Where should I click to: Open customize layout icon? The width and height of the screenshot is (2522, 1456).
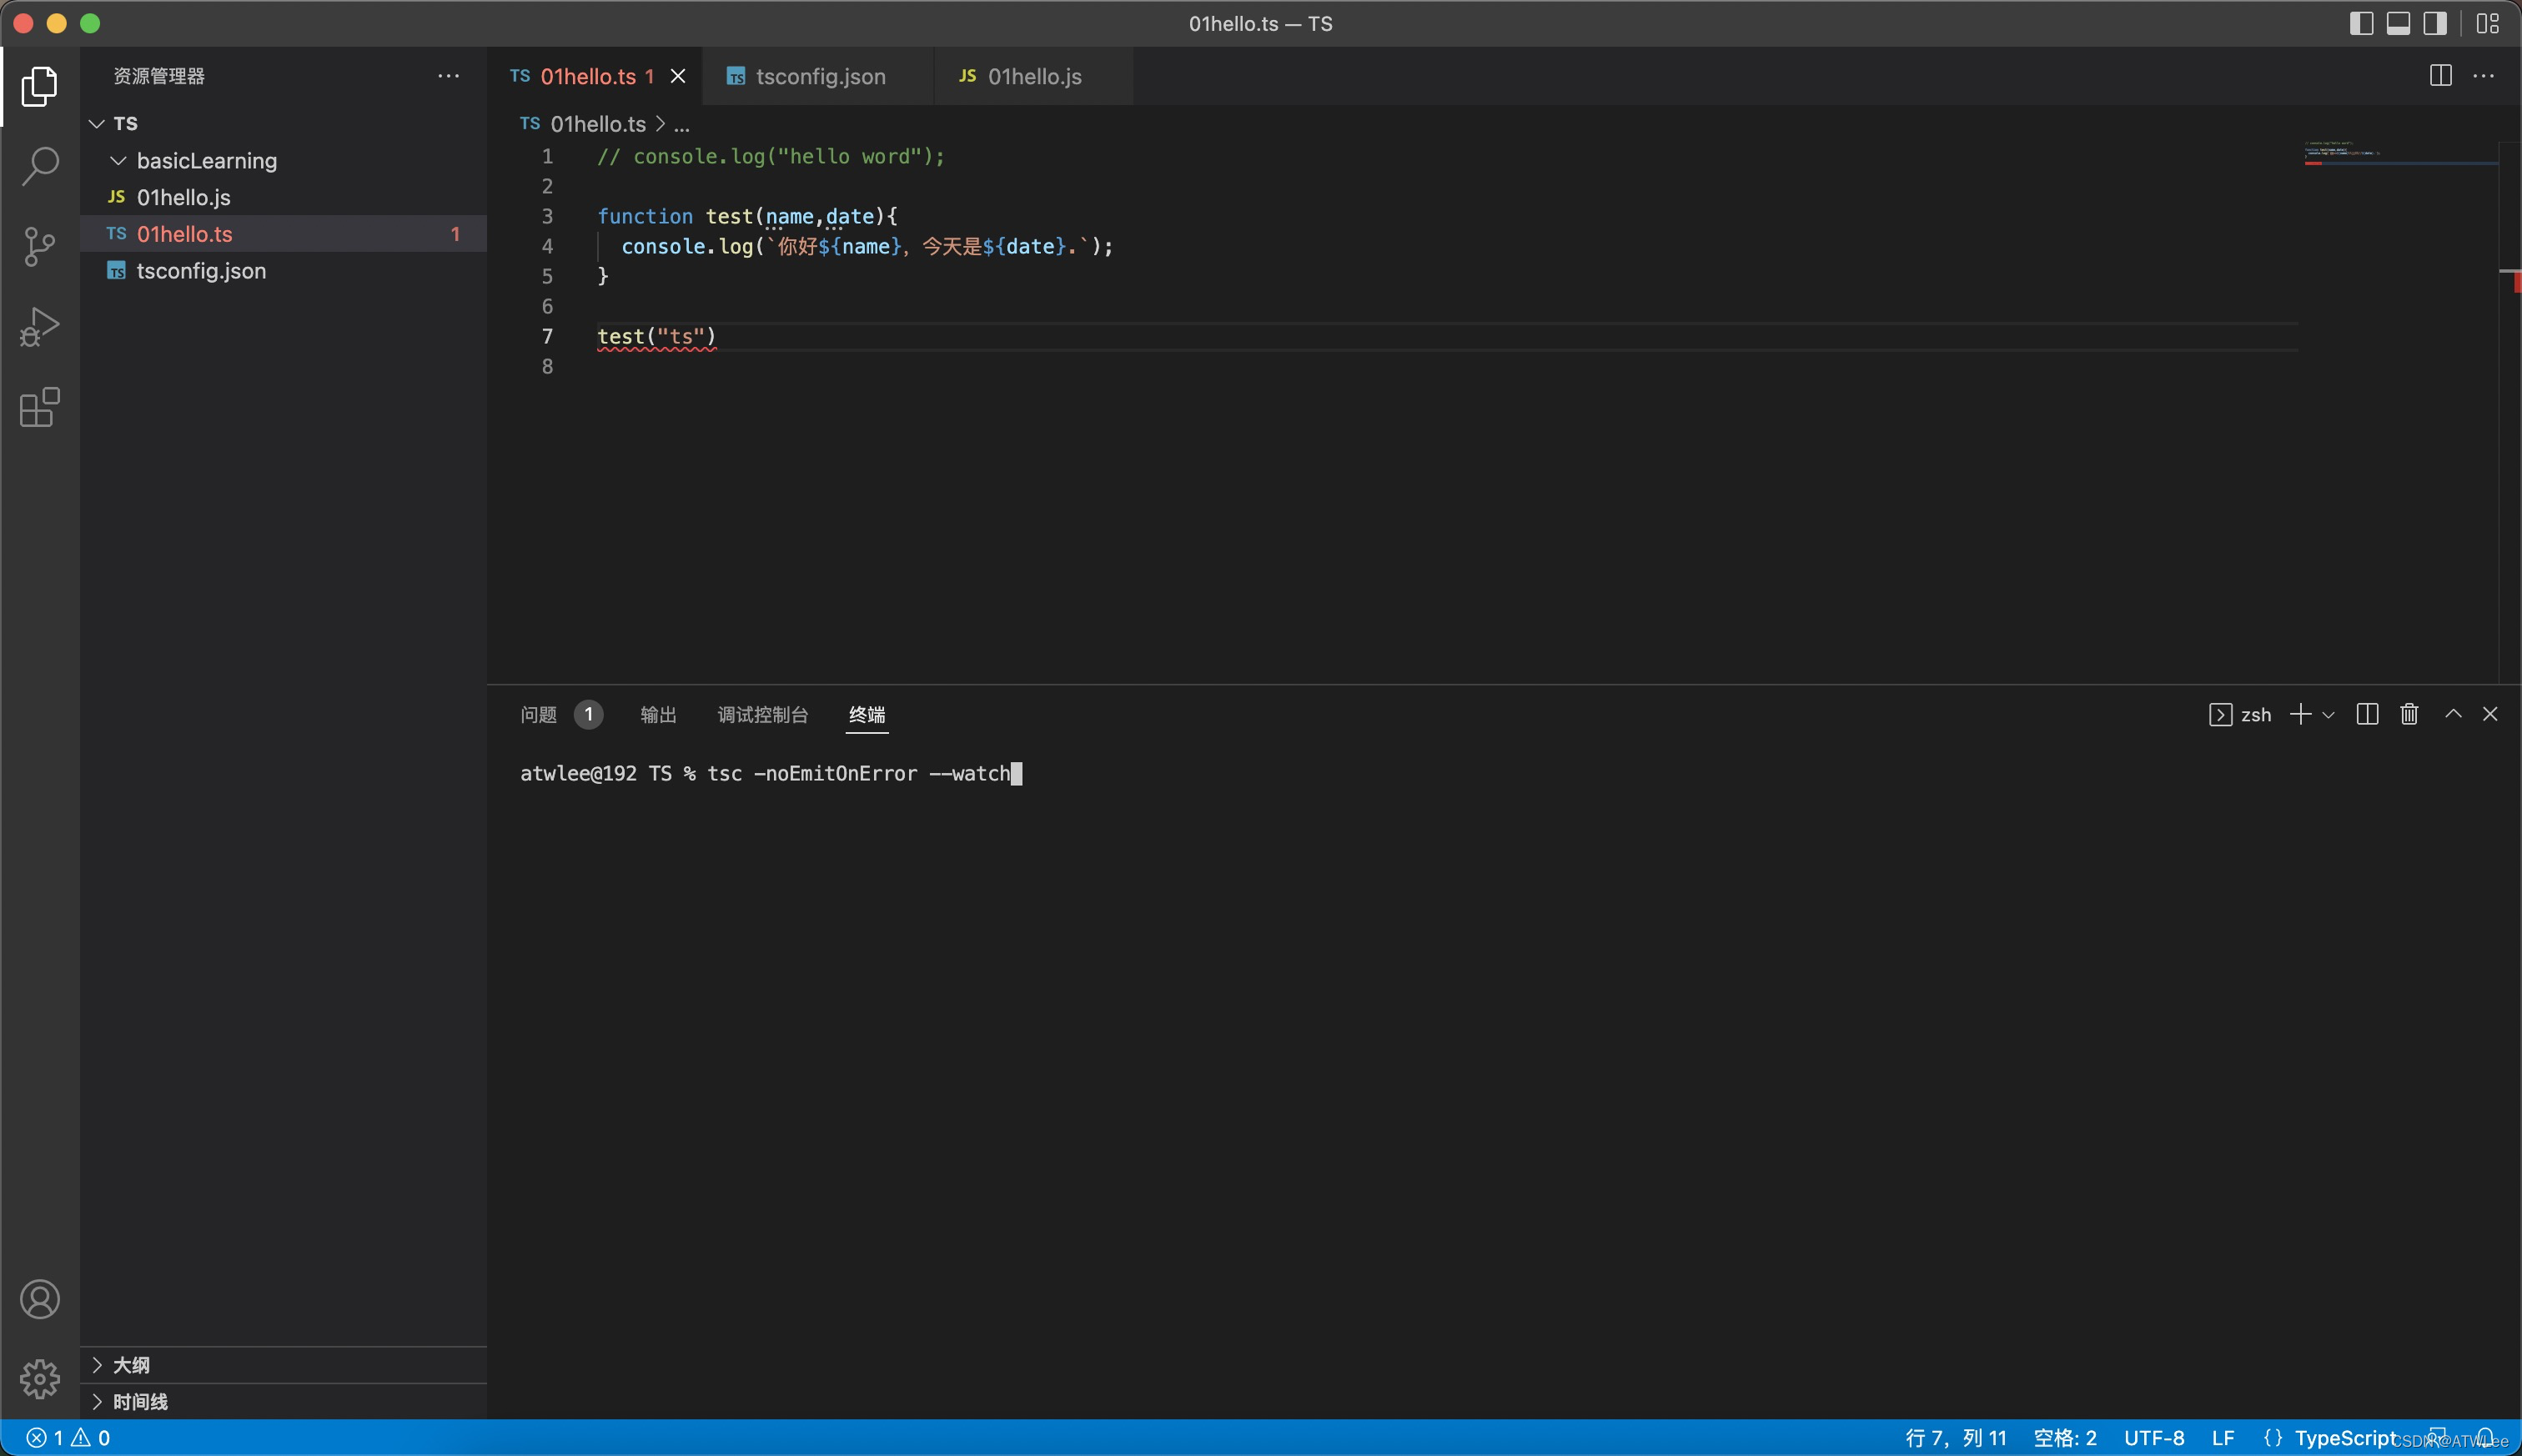[x=2488, y=23]
